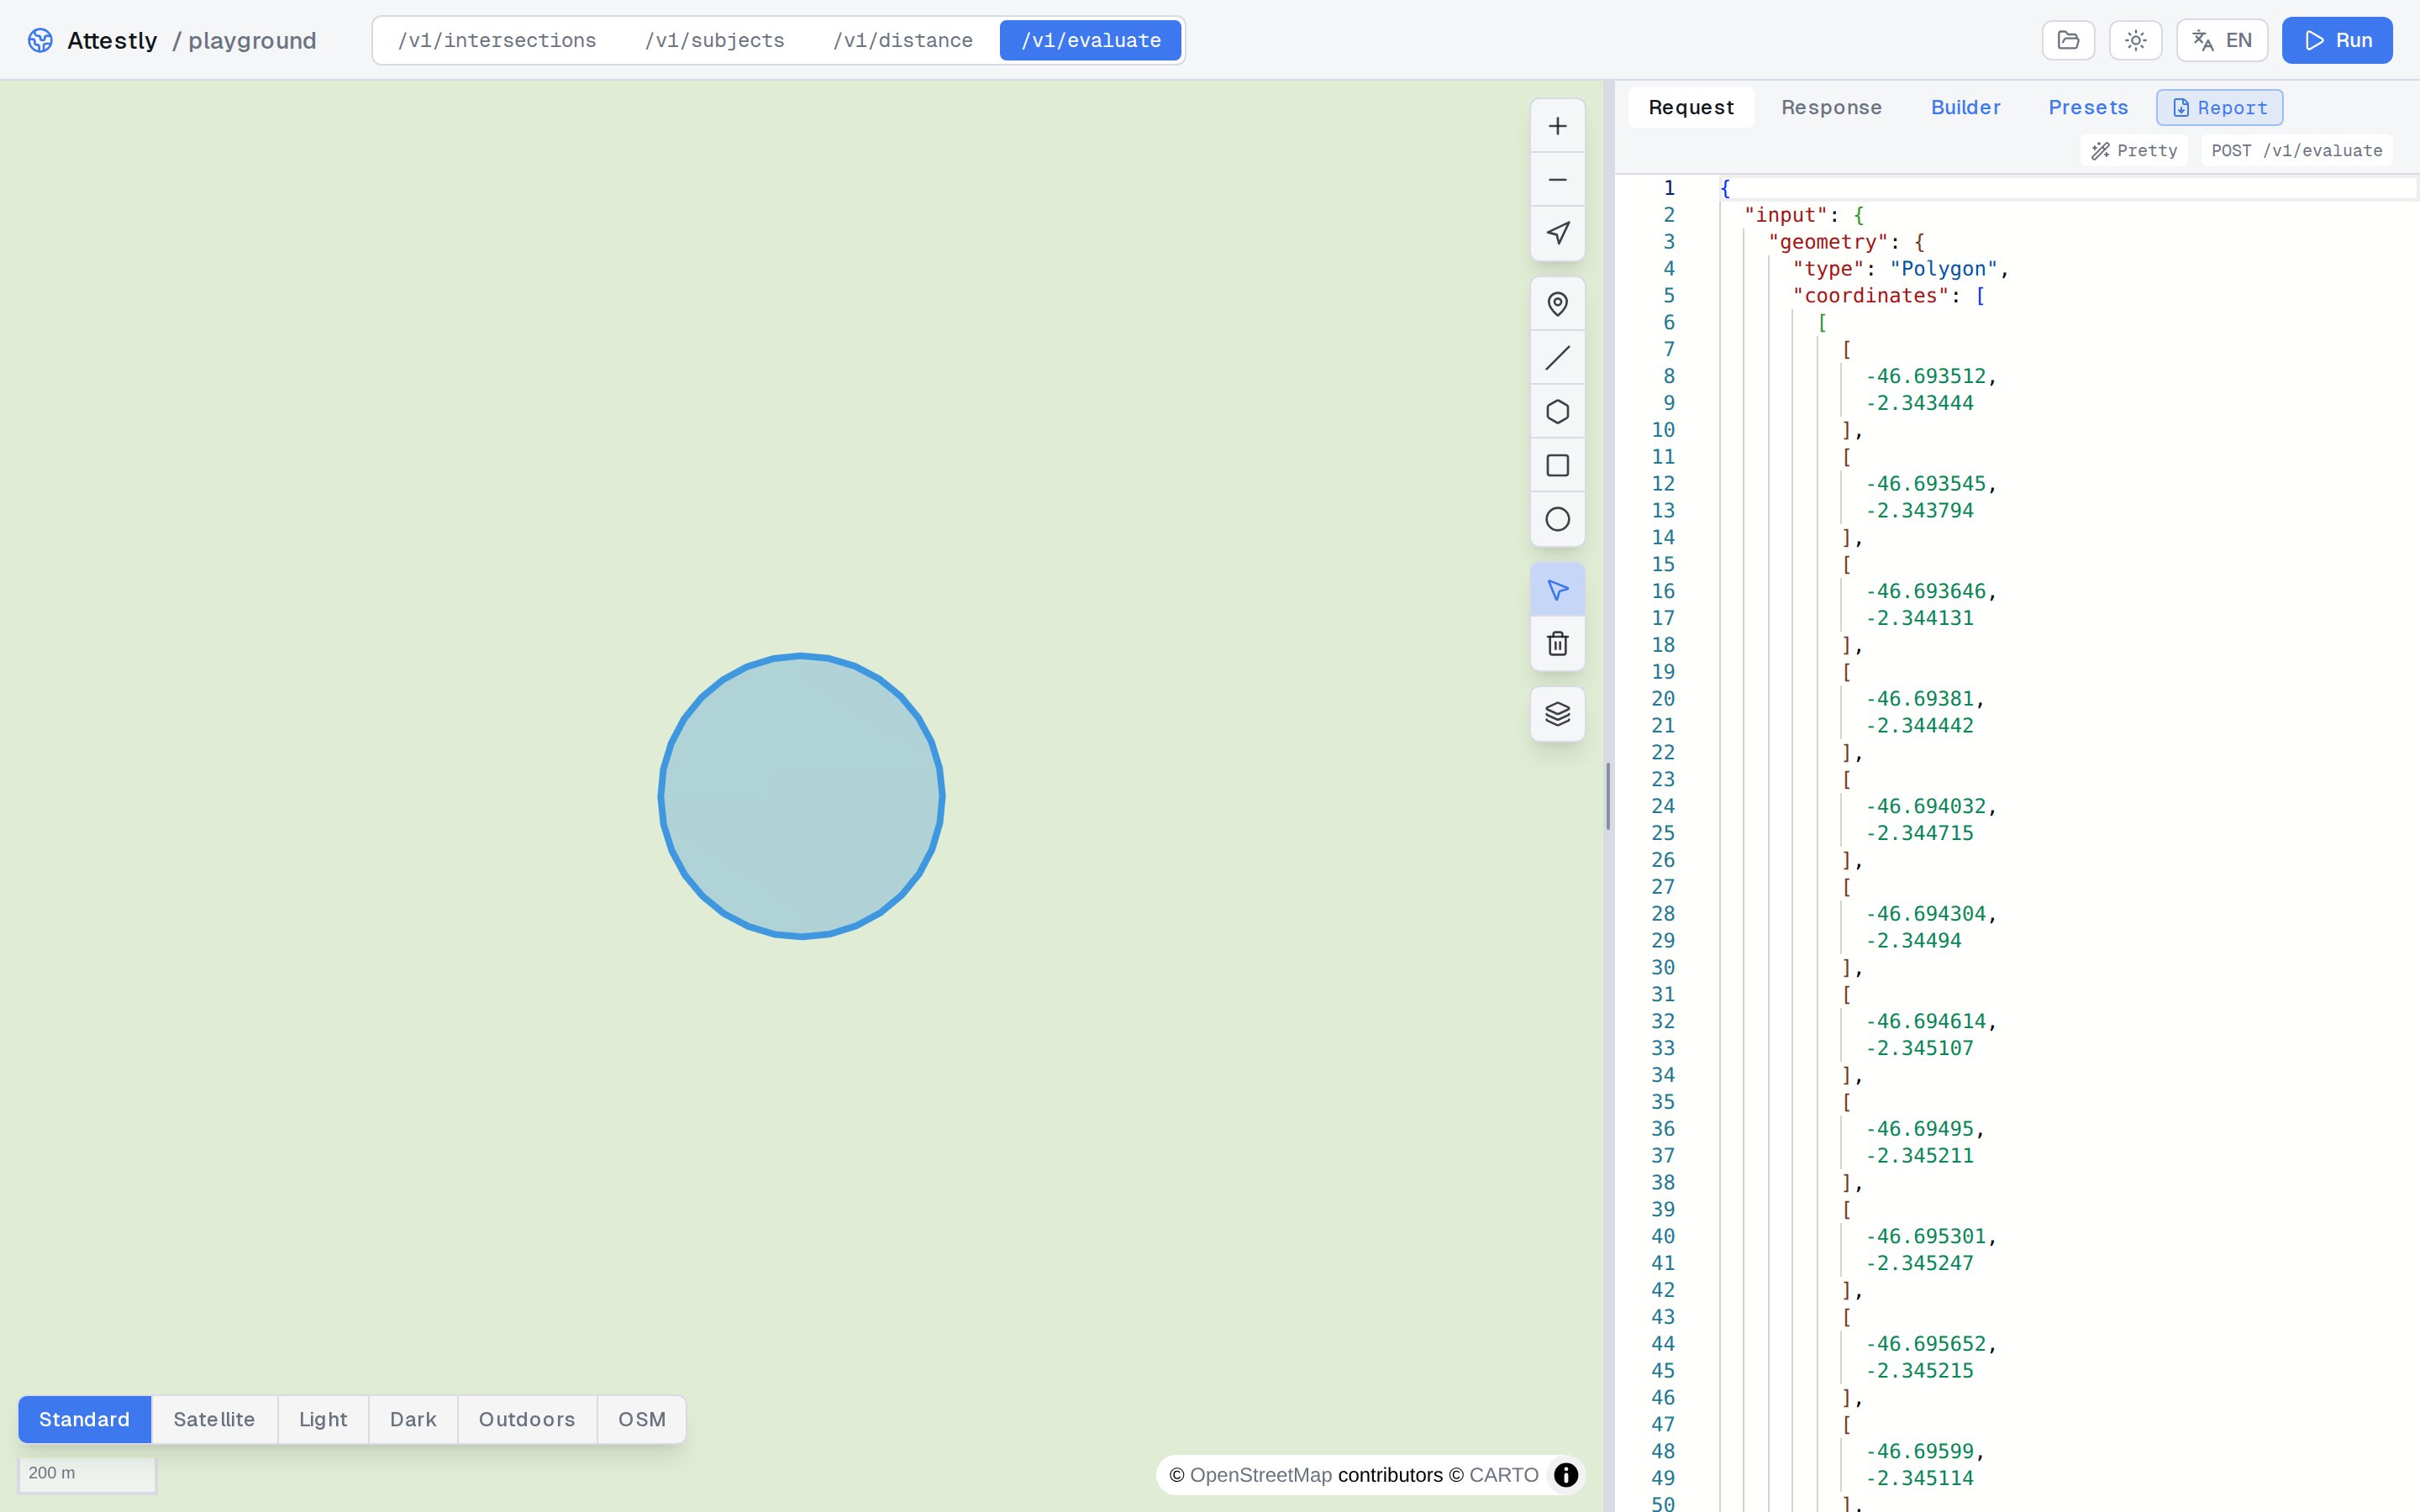Open the map layers panel
Image resolution: width=2420 pixels, height=1512 pixels.
(x=1557, y=714)
